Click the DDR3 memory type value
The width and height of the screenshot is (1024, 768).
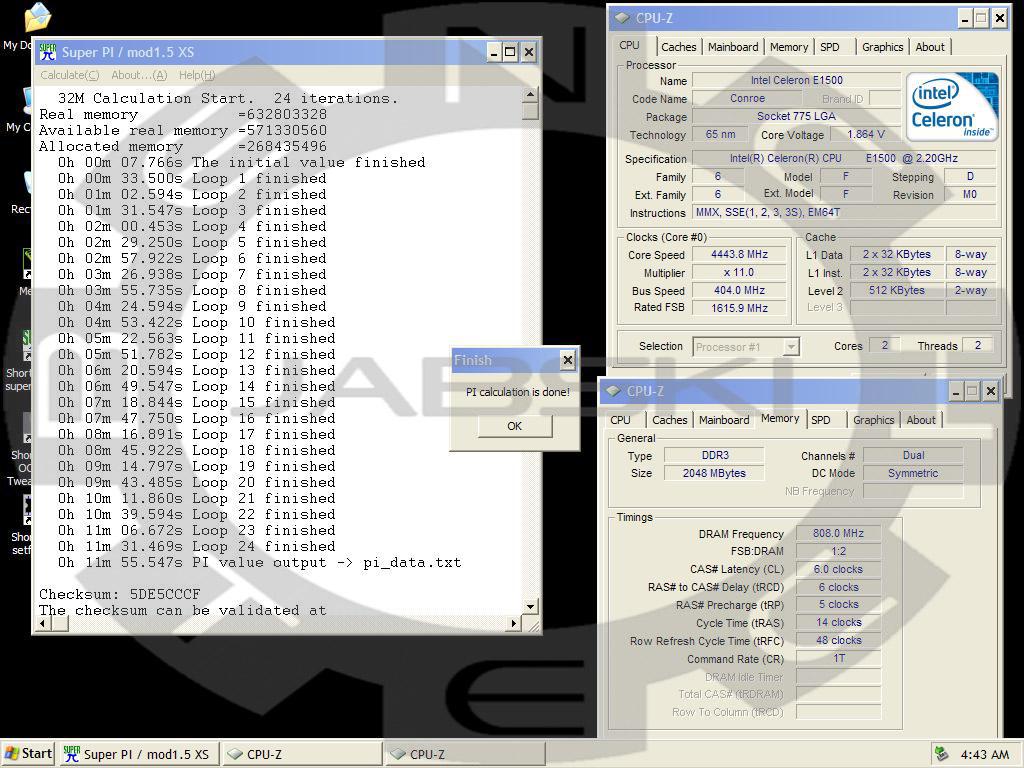tap(714, 455)
